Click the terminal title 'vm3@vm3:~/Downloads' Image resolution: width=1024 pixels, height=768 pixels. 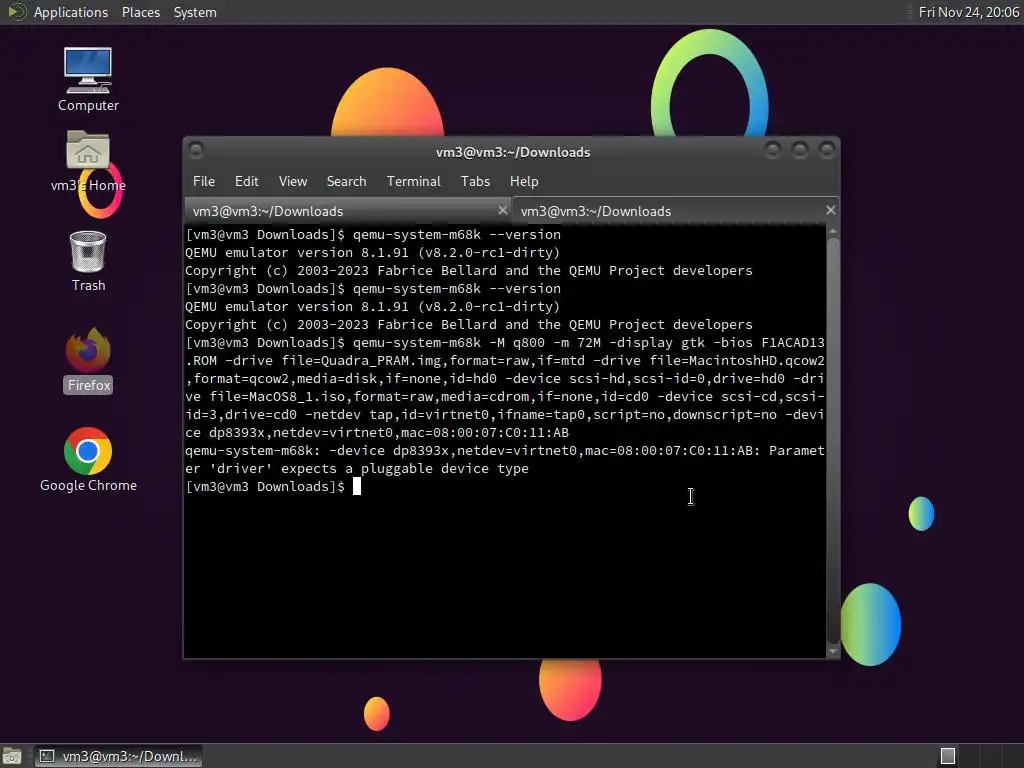tap(513, 152)
